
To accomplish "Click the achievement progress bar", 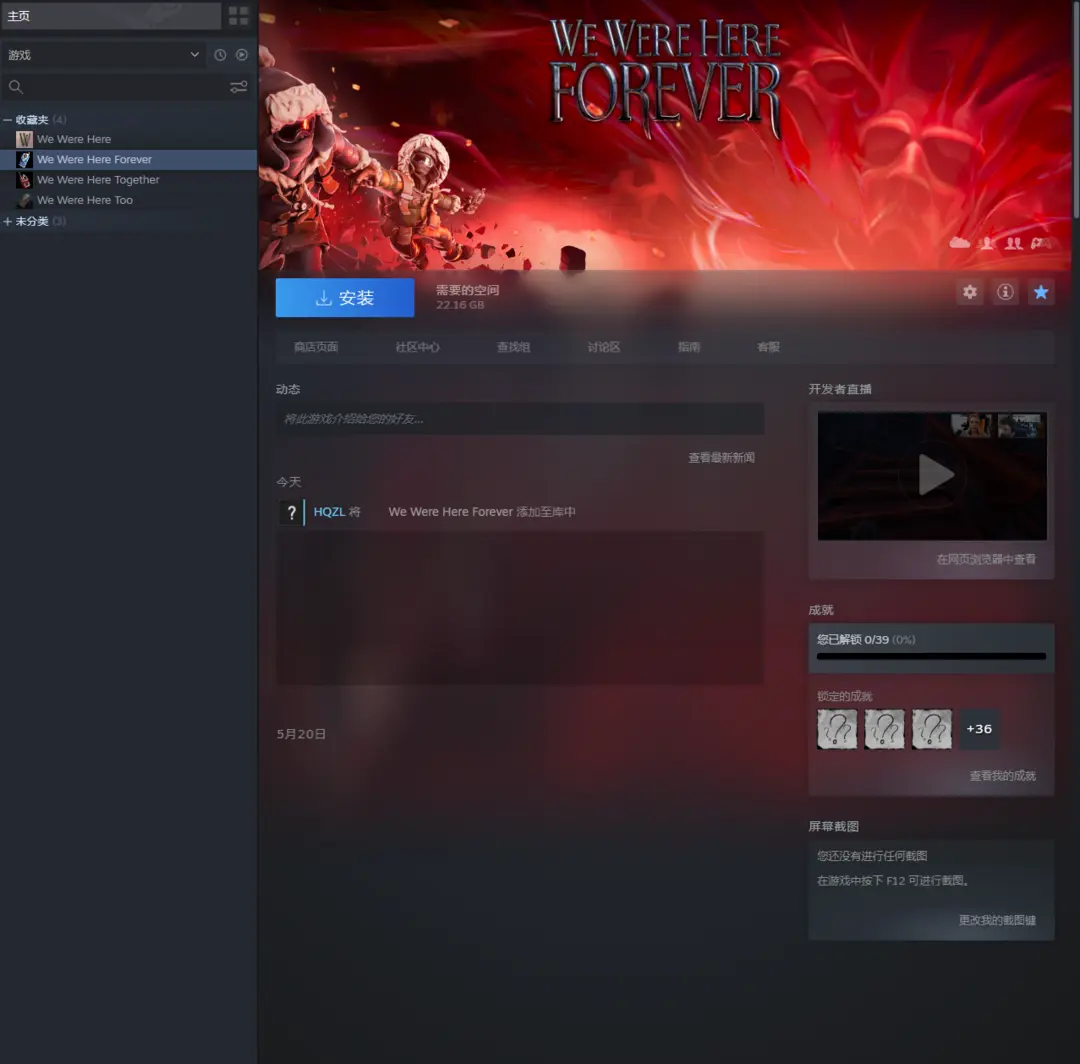I will point(931,656).
